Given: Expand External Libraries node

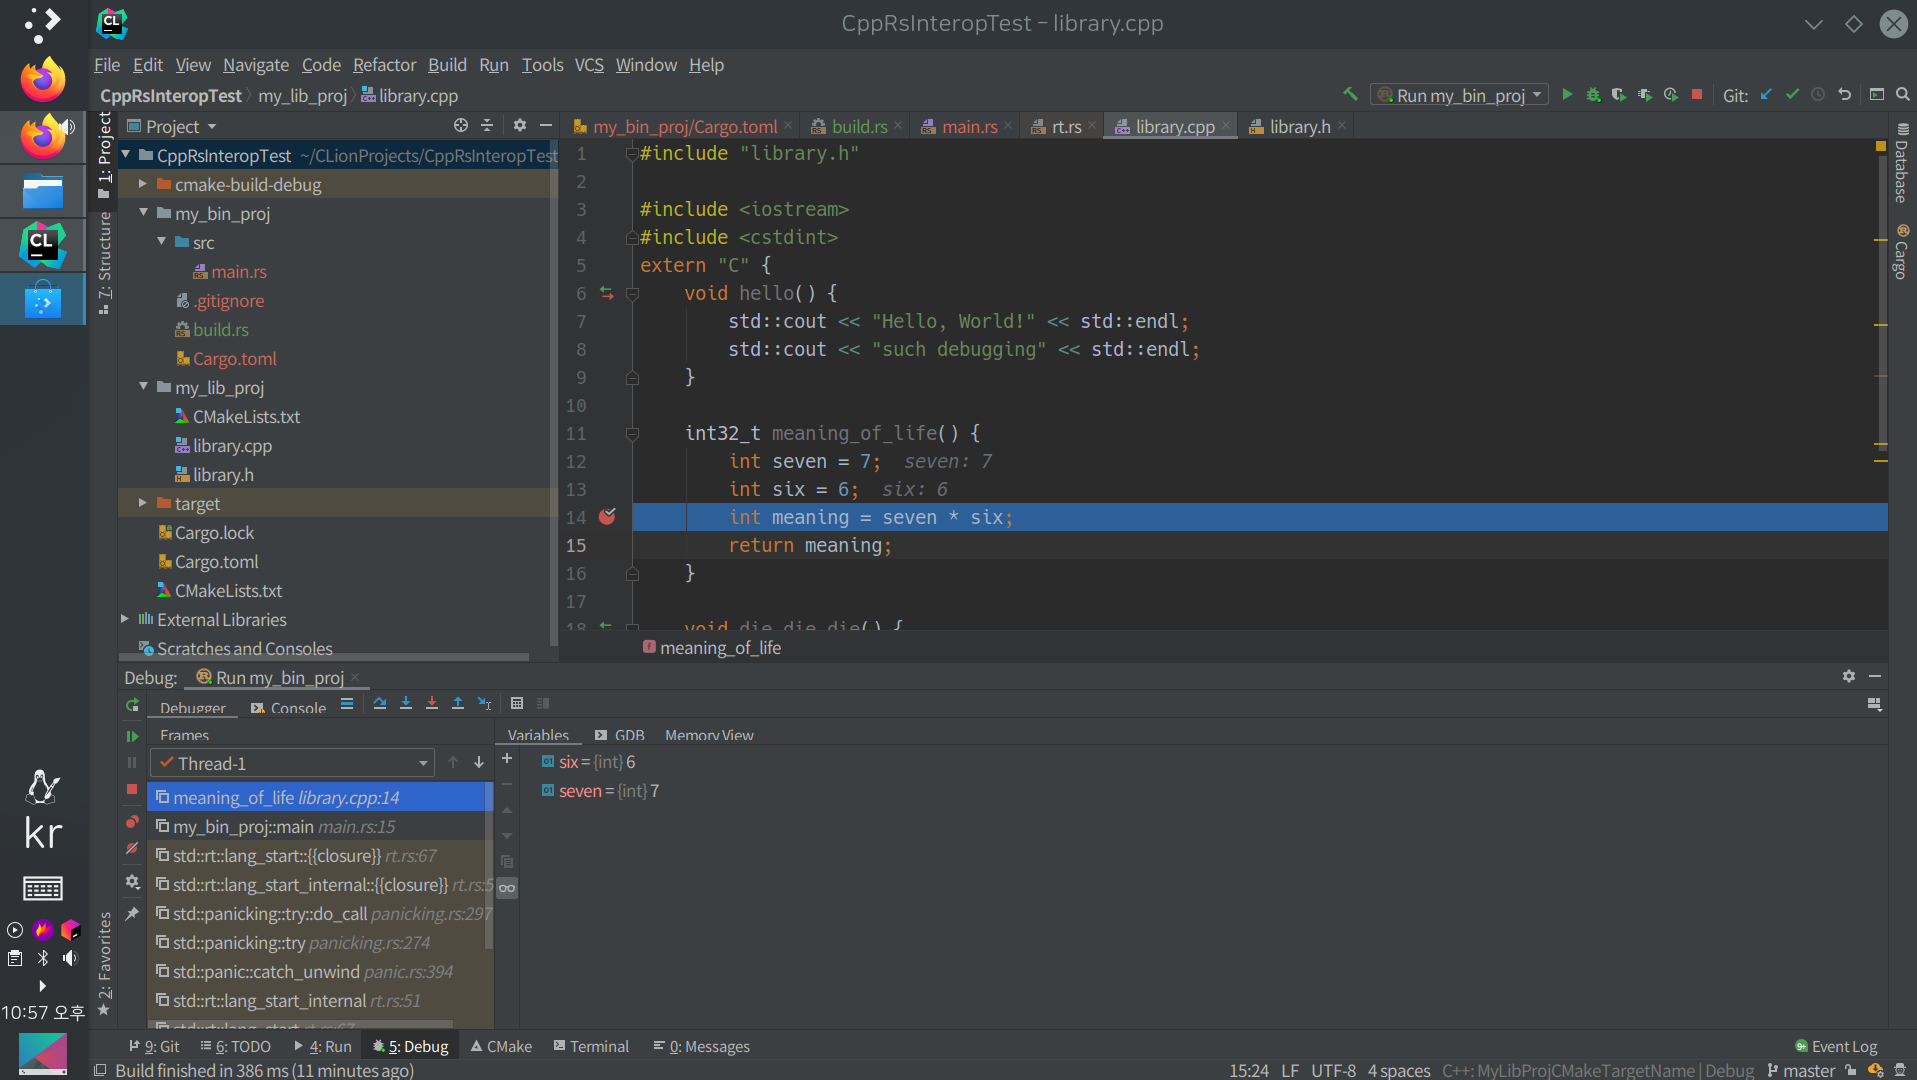Looking at the screenshot, I should [x=125, y=619].
